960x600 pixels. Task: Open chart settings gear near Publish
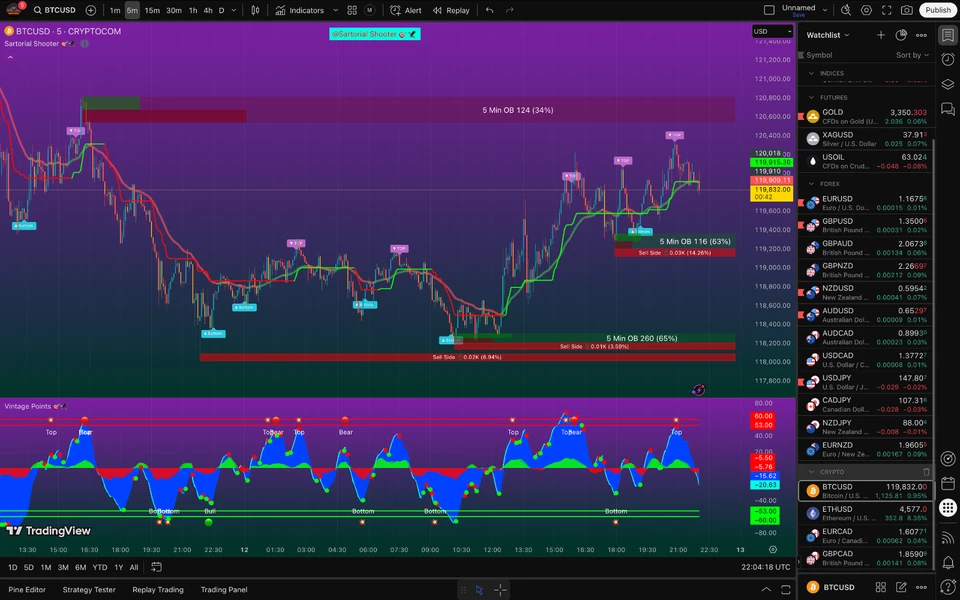[x=866, y=10]
